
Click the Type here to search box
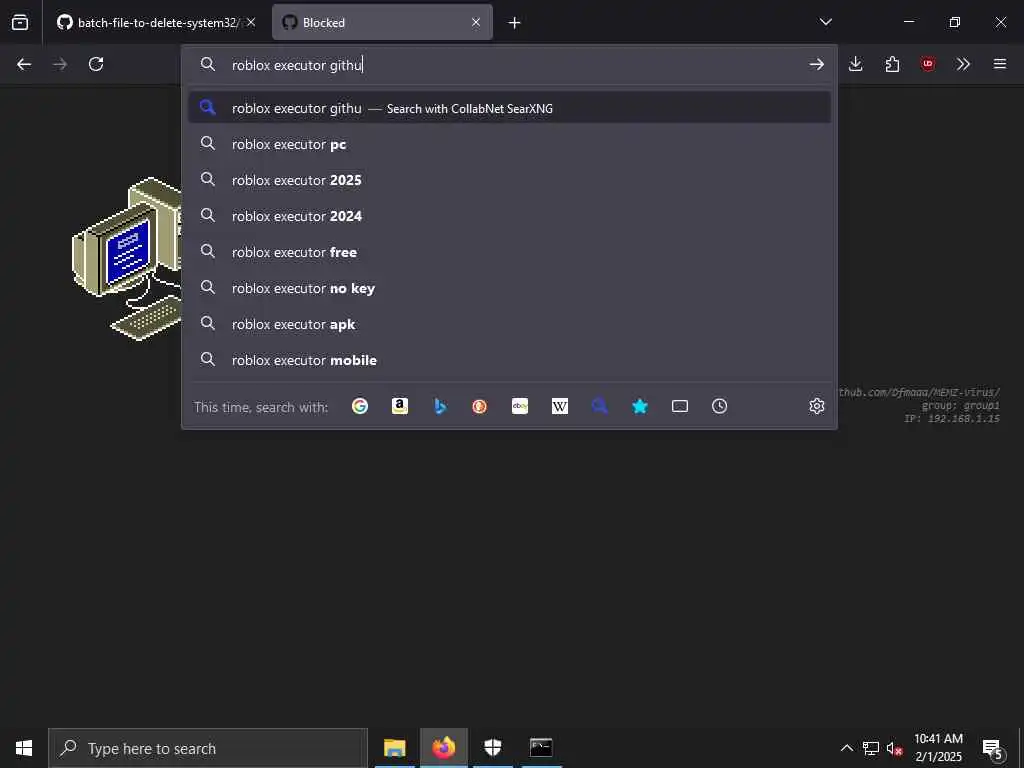coord(208,748)
